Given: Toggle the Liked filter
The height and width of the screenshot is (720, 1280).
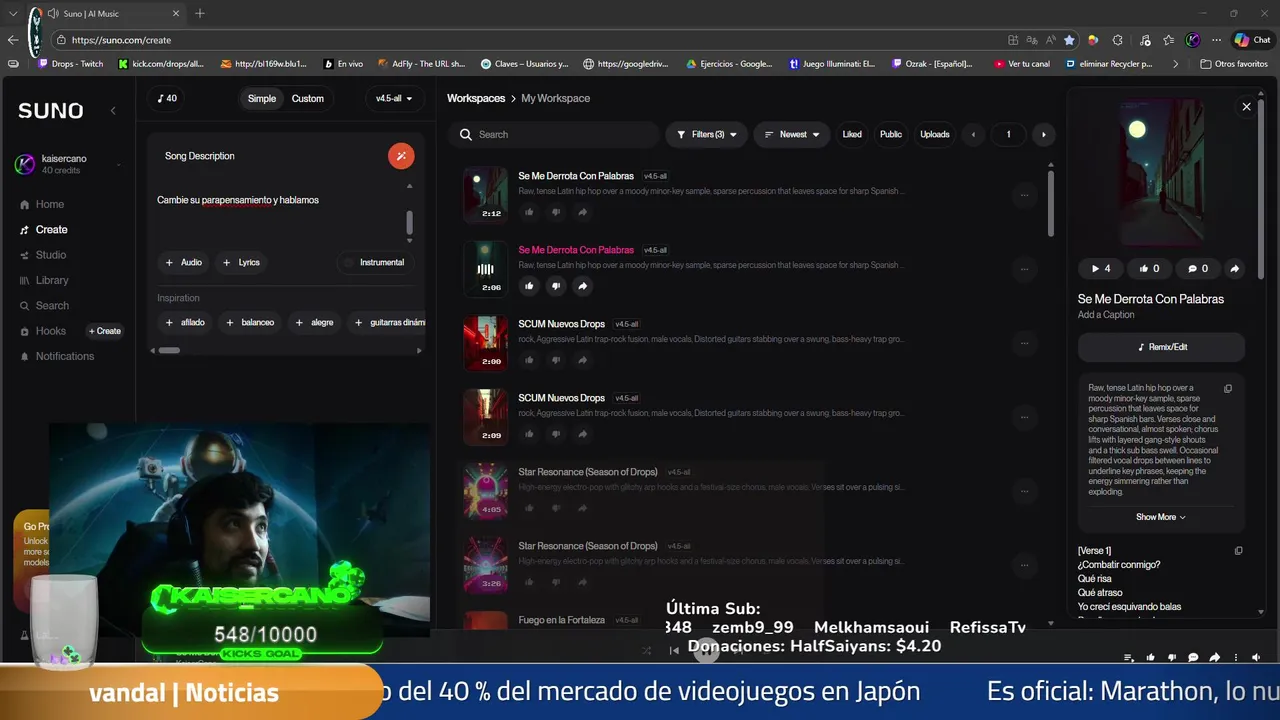Looking at the screenshot, I should (852, 134).
